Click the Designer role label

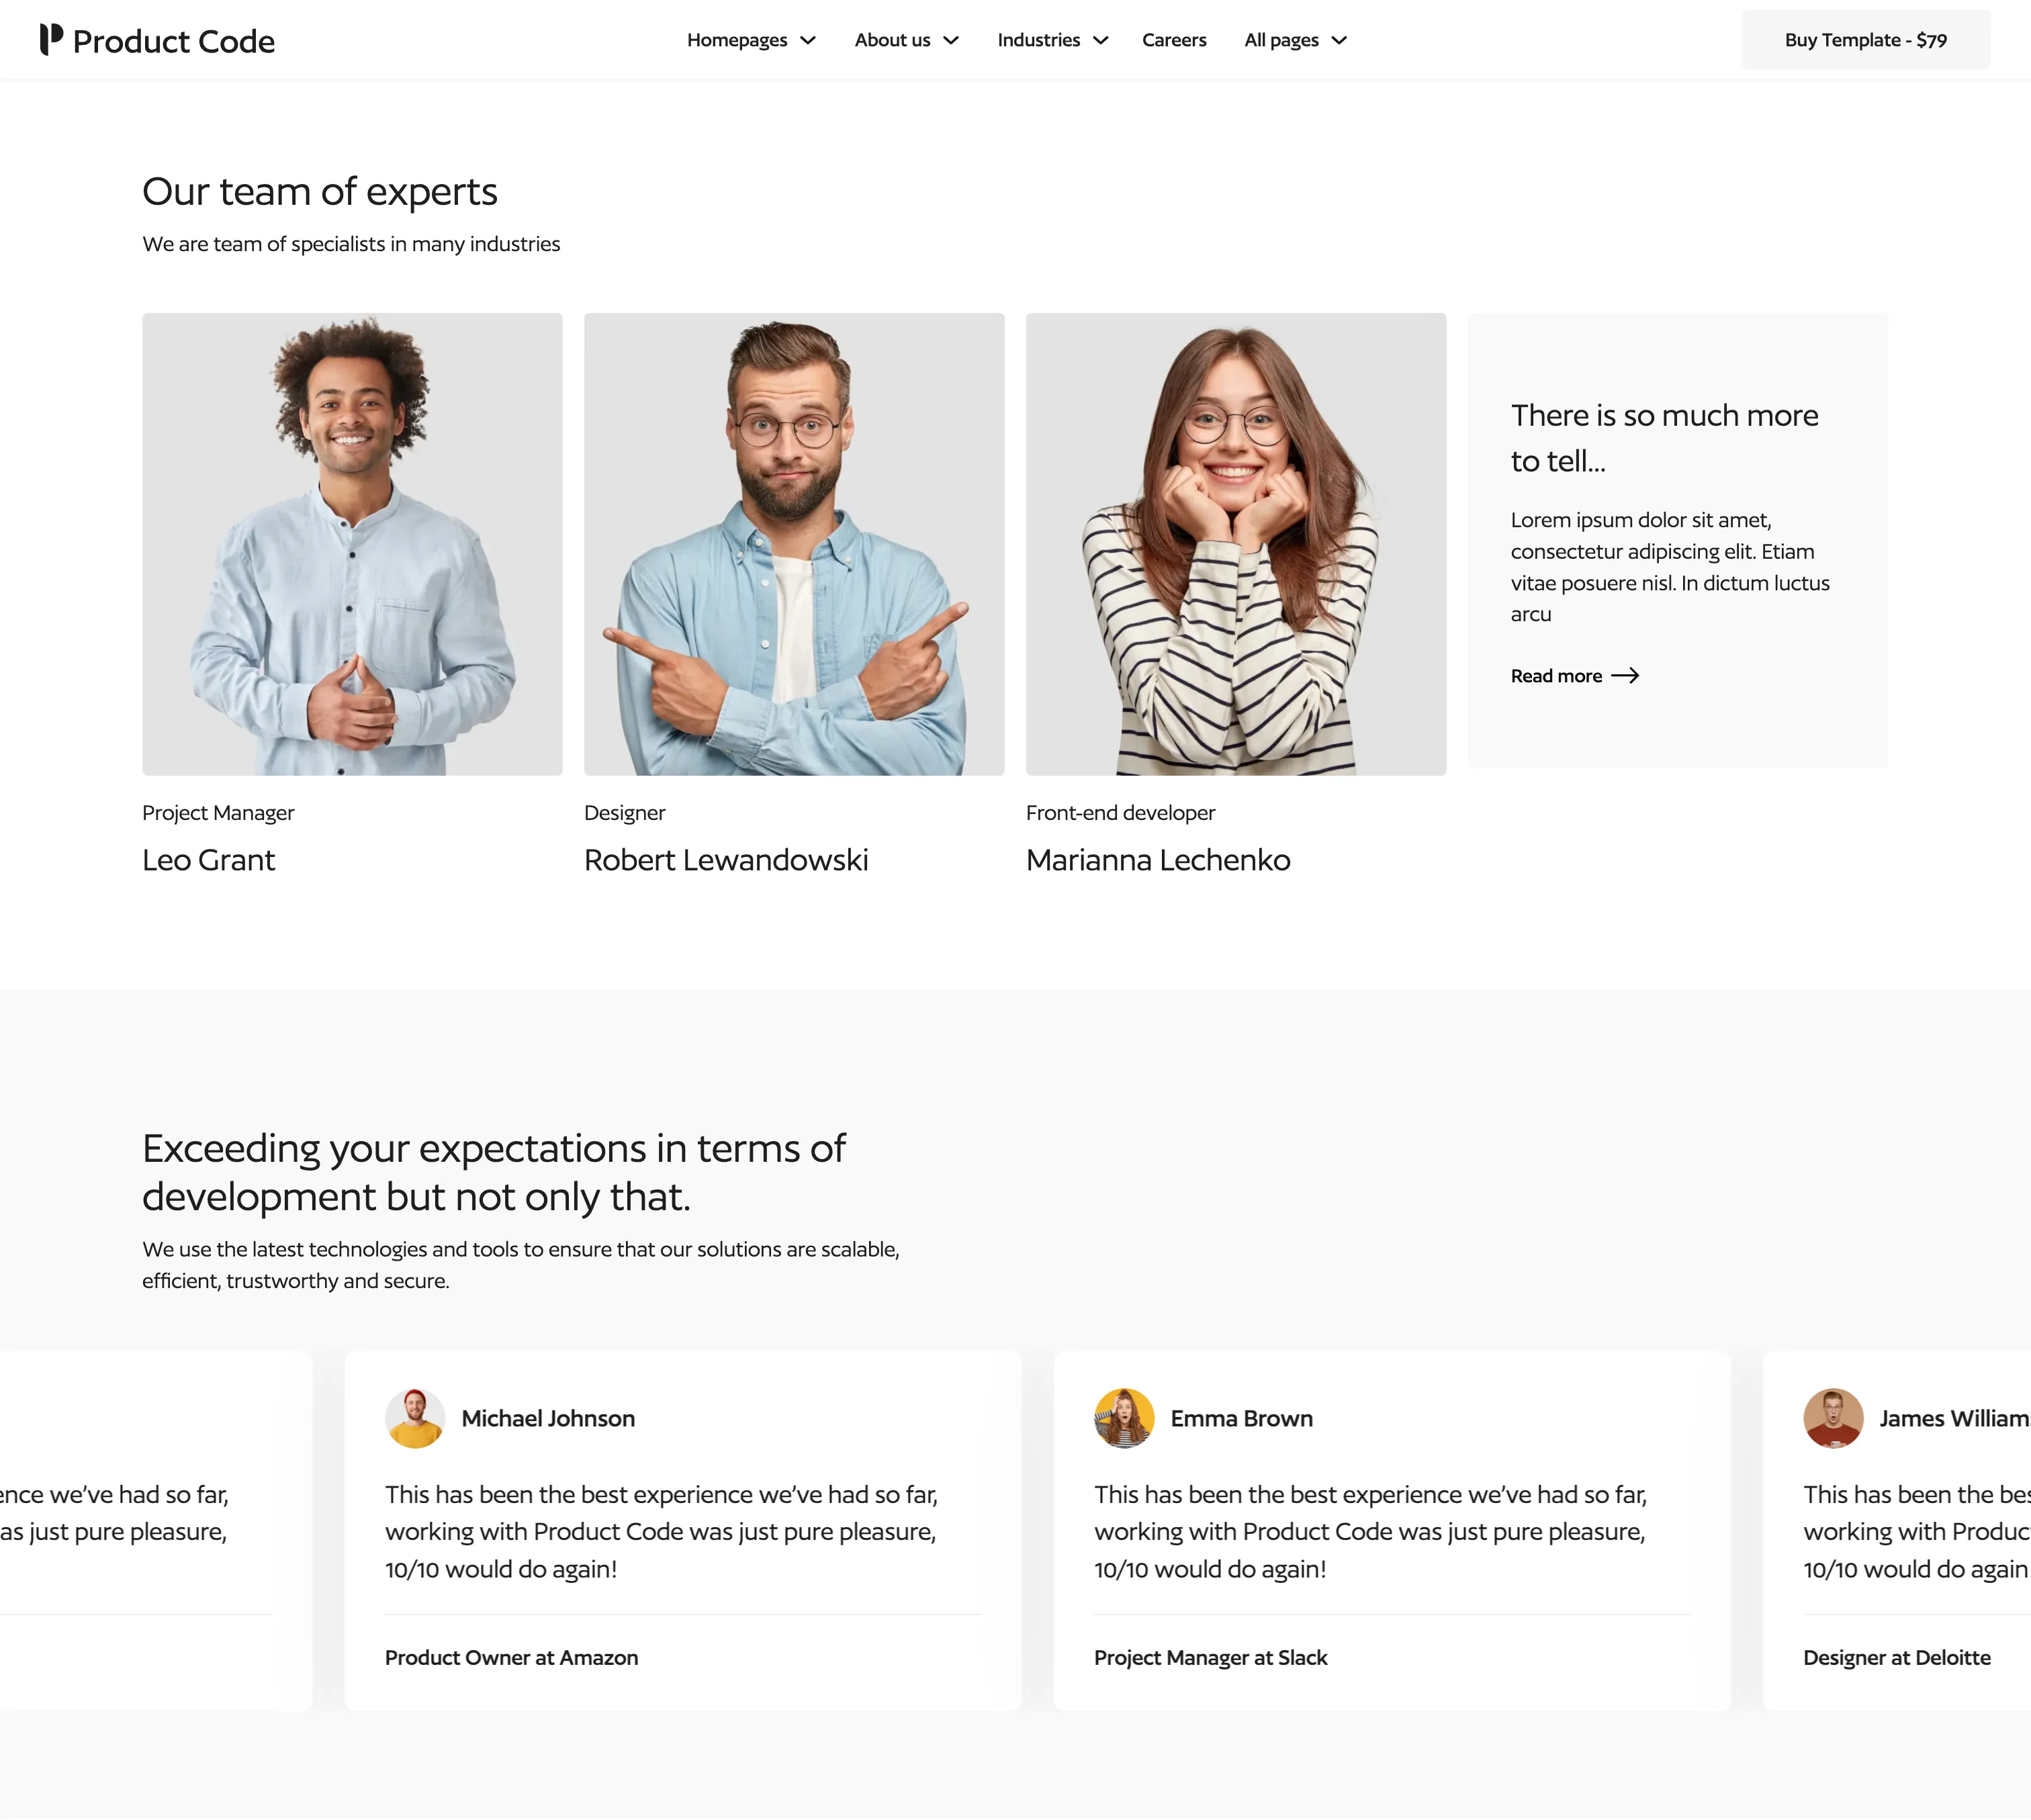point(624,813)
